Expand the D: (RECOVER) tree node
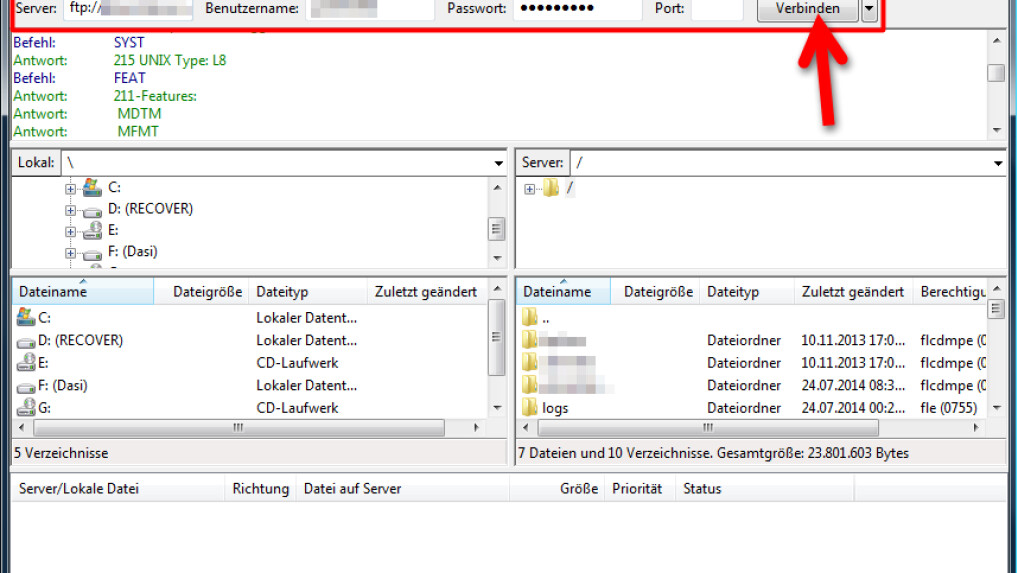Viewport: 1018px width, 573px height. coord(70,210)
